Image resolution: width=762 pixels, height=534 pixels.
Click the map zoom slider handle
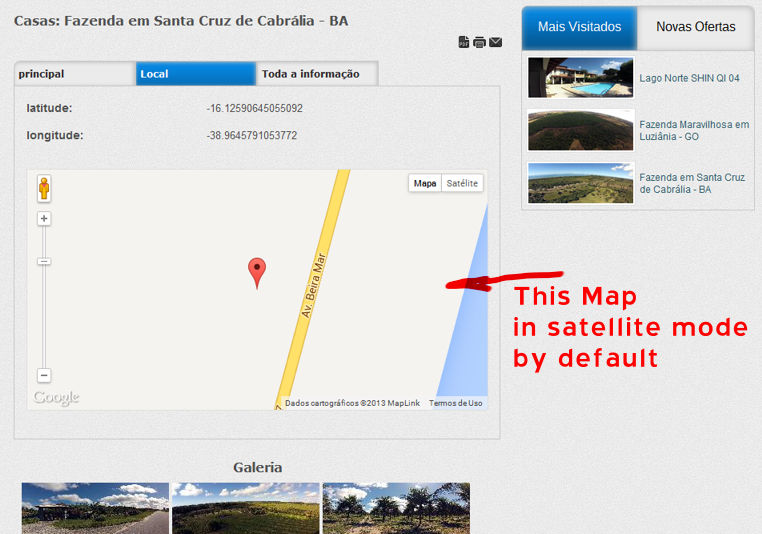tap(44, 261)
